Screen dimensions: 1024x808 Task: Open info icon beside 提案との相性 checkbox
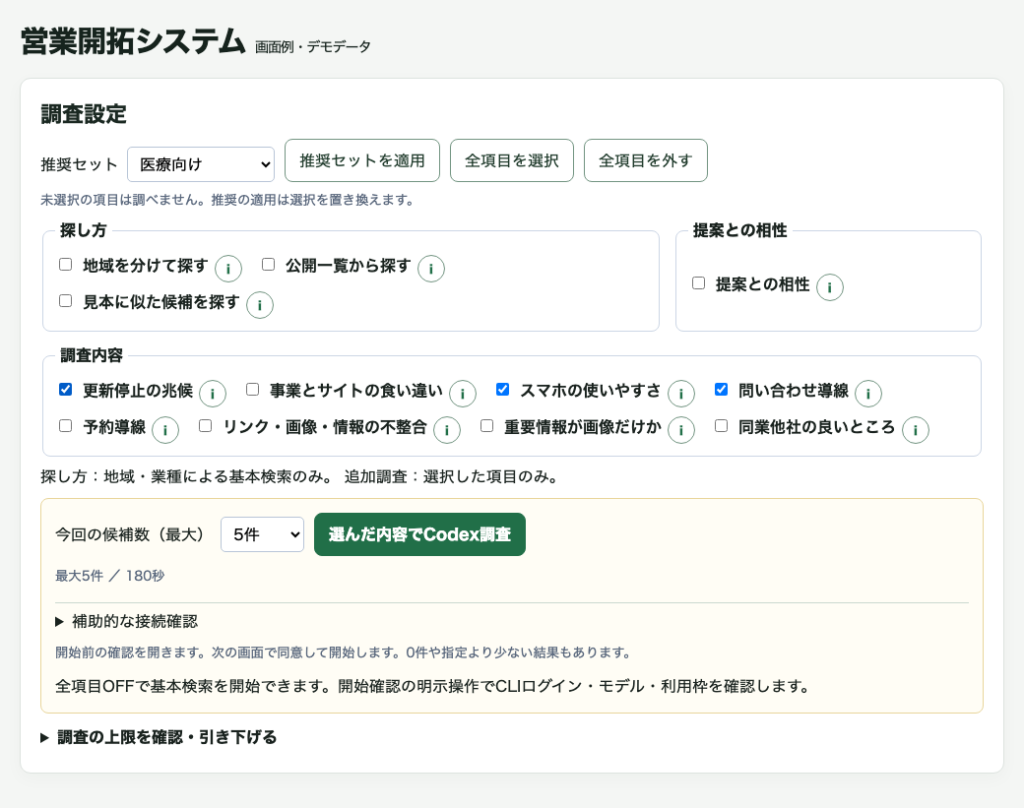click(829, 287)
